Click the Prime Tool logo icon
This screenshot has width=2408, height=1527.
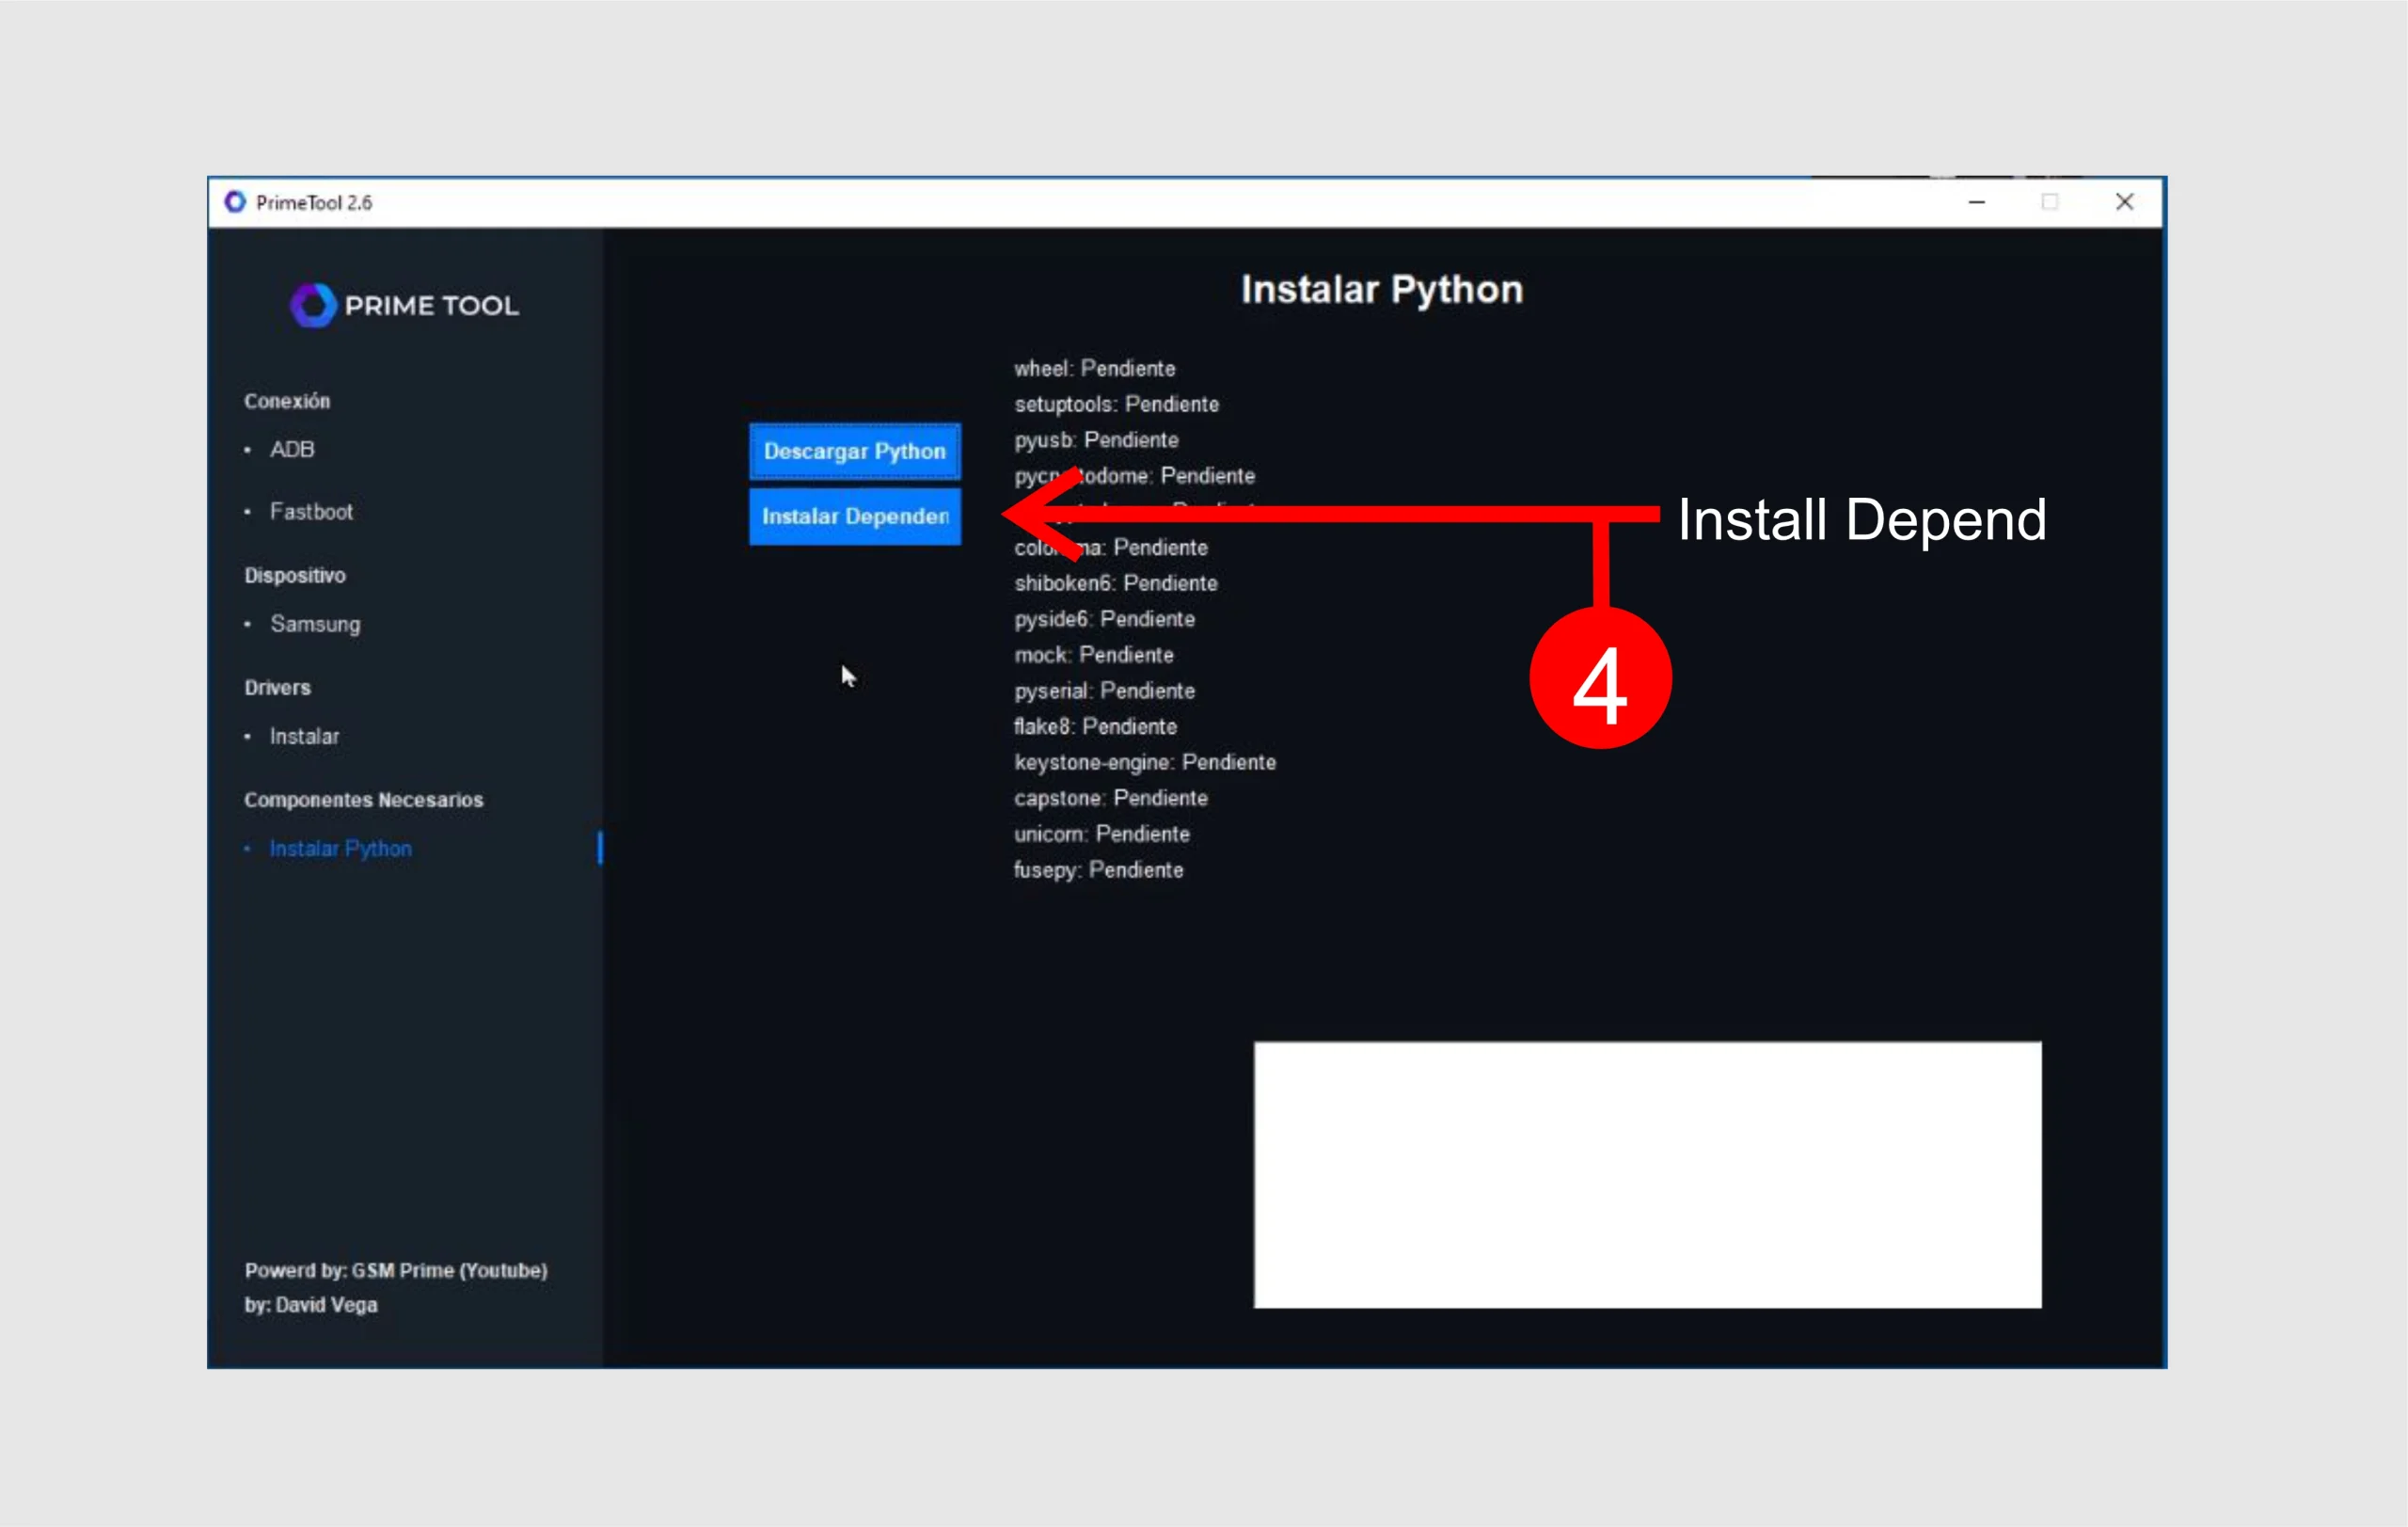pos(313,305)
